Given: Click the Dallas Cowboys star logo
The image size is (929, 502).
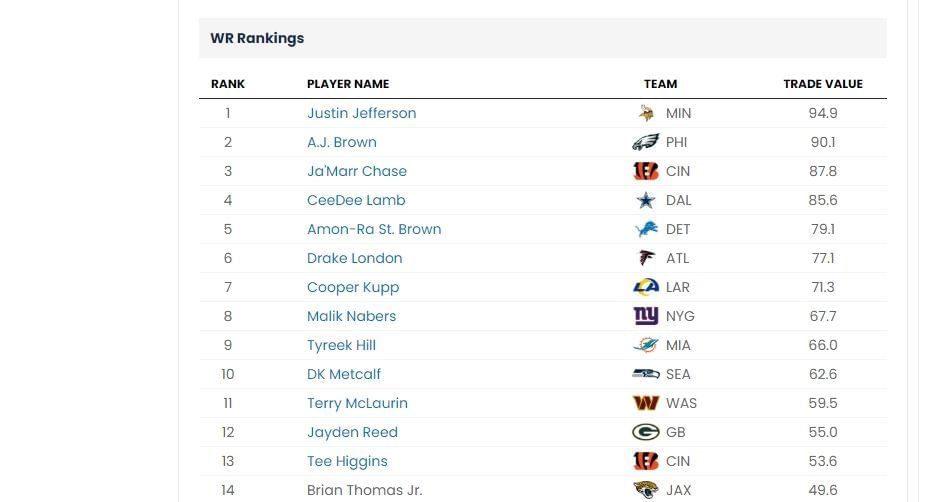Looking at the screenshot, I should 646,200.
